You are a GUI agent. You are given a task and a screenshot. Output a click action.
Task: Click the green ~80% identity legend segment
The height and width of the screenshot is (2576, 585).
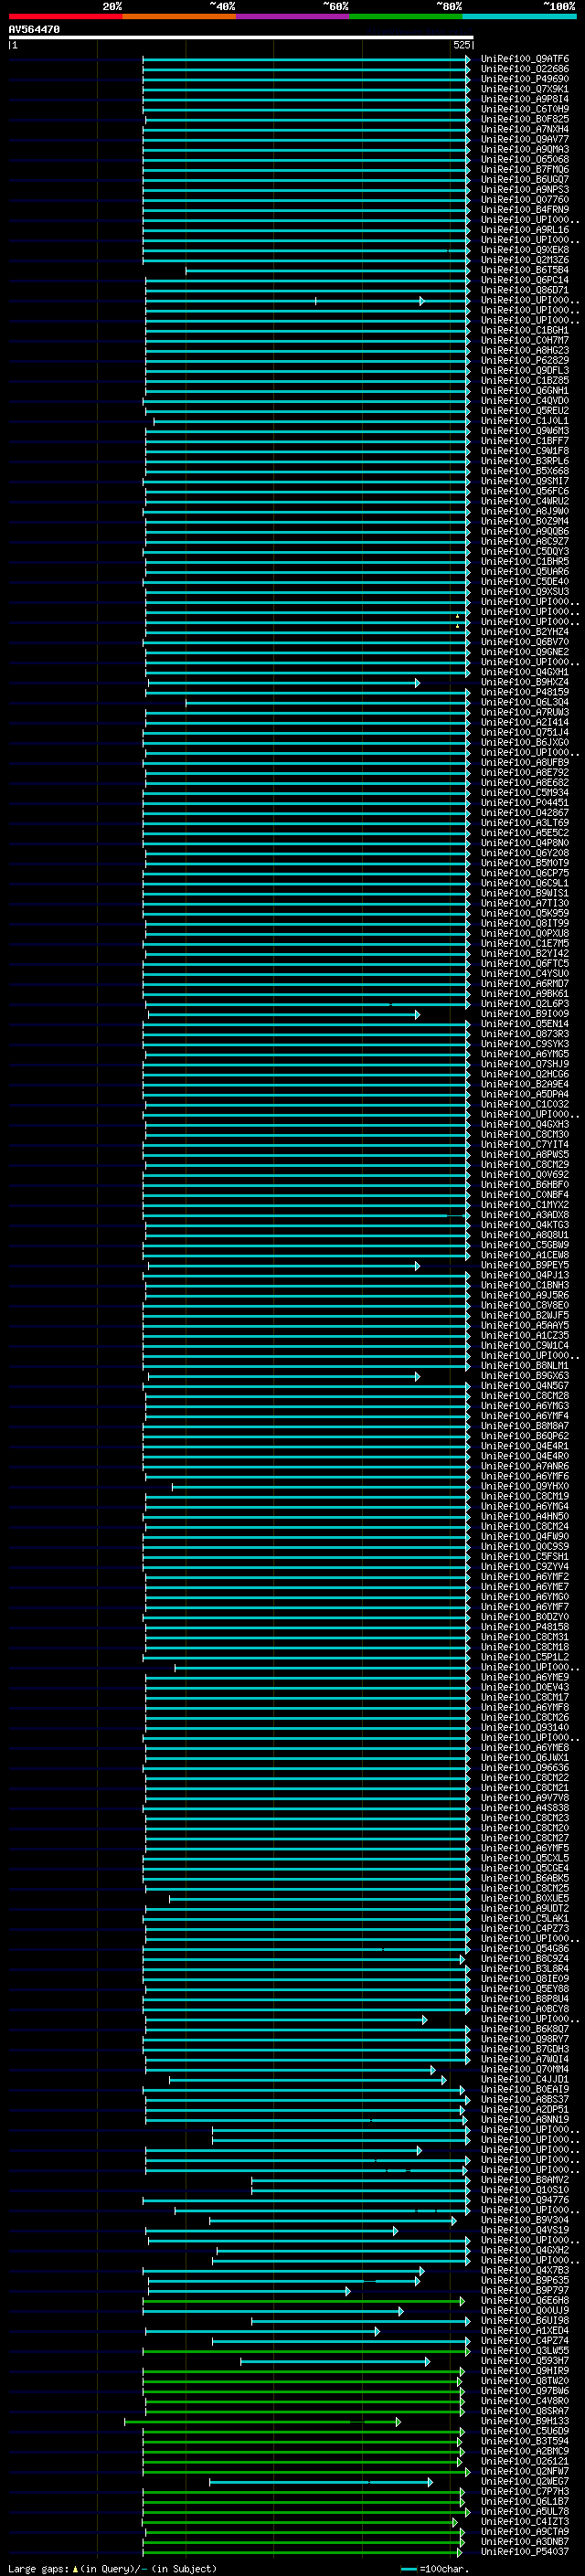(x=406, y=16)
